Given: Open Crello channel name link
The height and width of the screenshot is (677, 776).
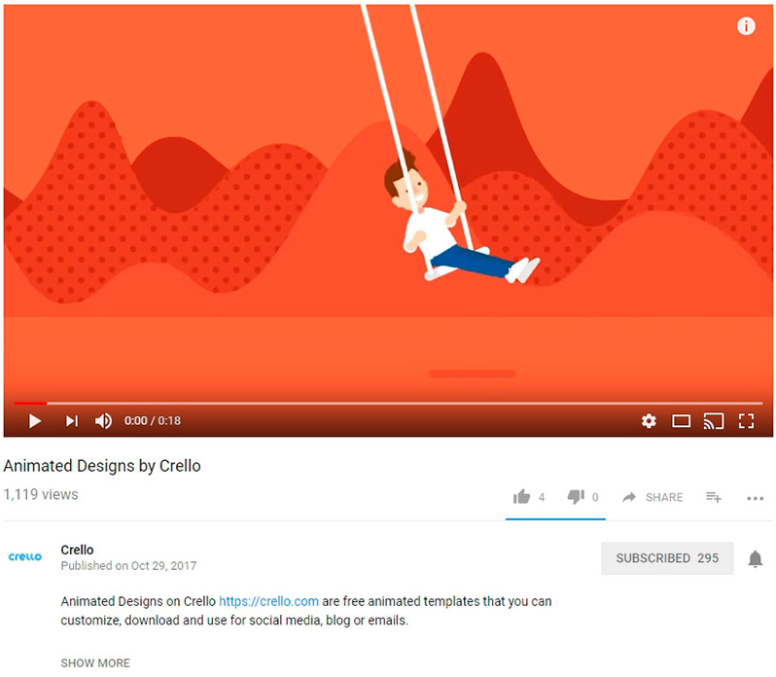Looking at the screenshot, I should [x=77, y=550].
